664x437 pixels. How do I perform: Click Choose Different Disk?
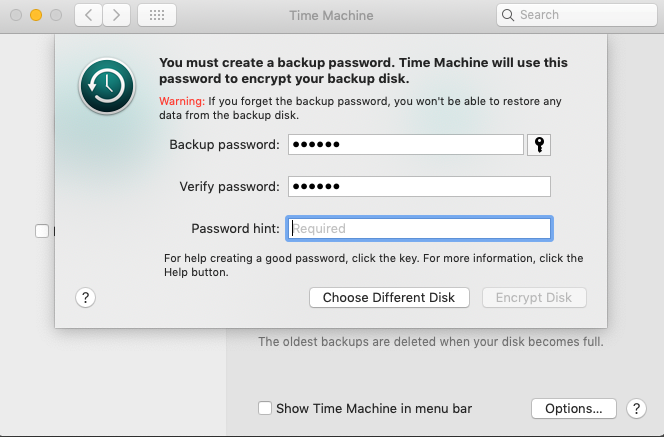click(x=389, y=297)
